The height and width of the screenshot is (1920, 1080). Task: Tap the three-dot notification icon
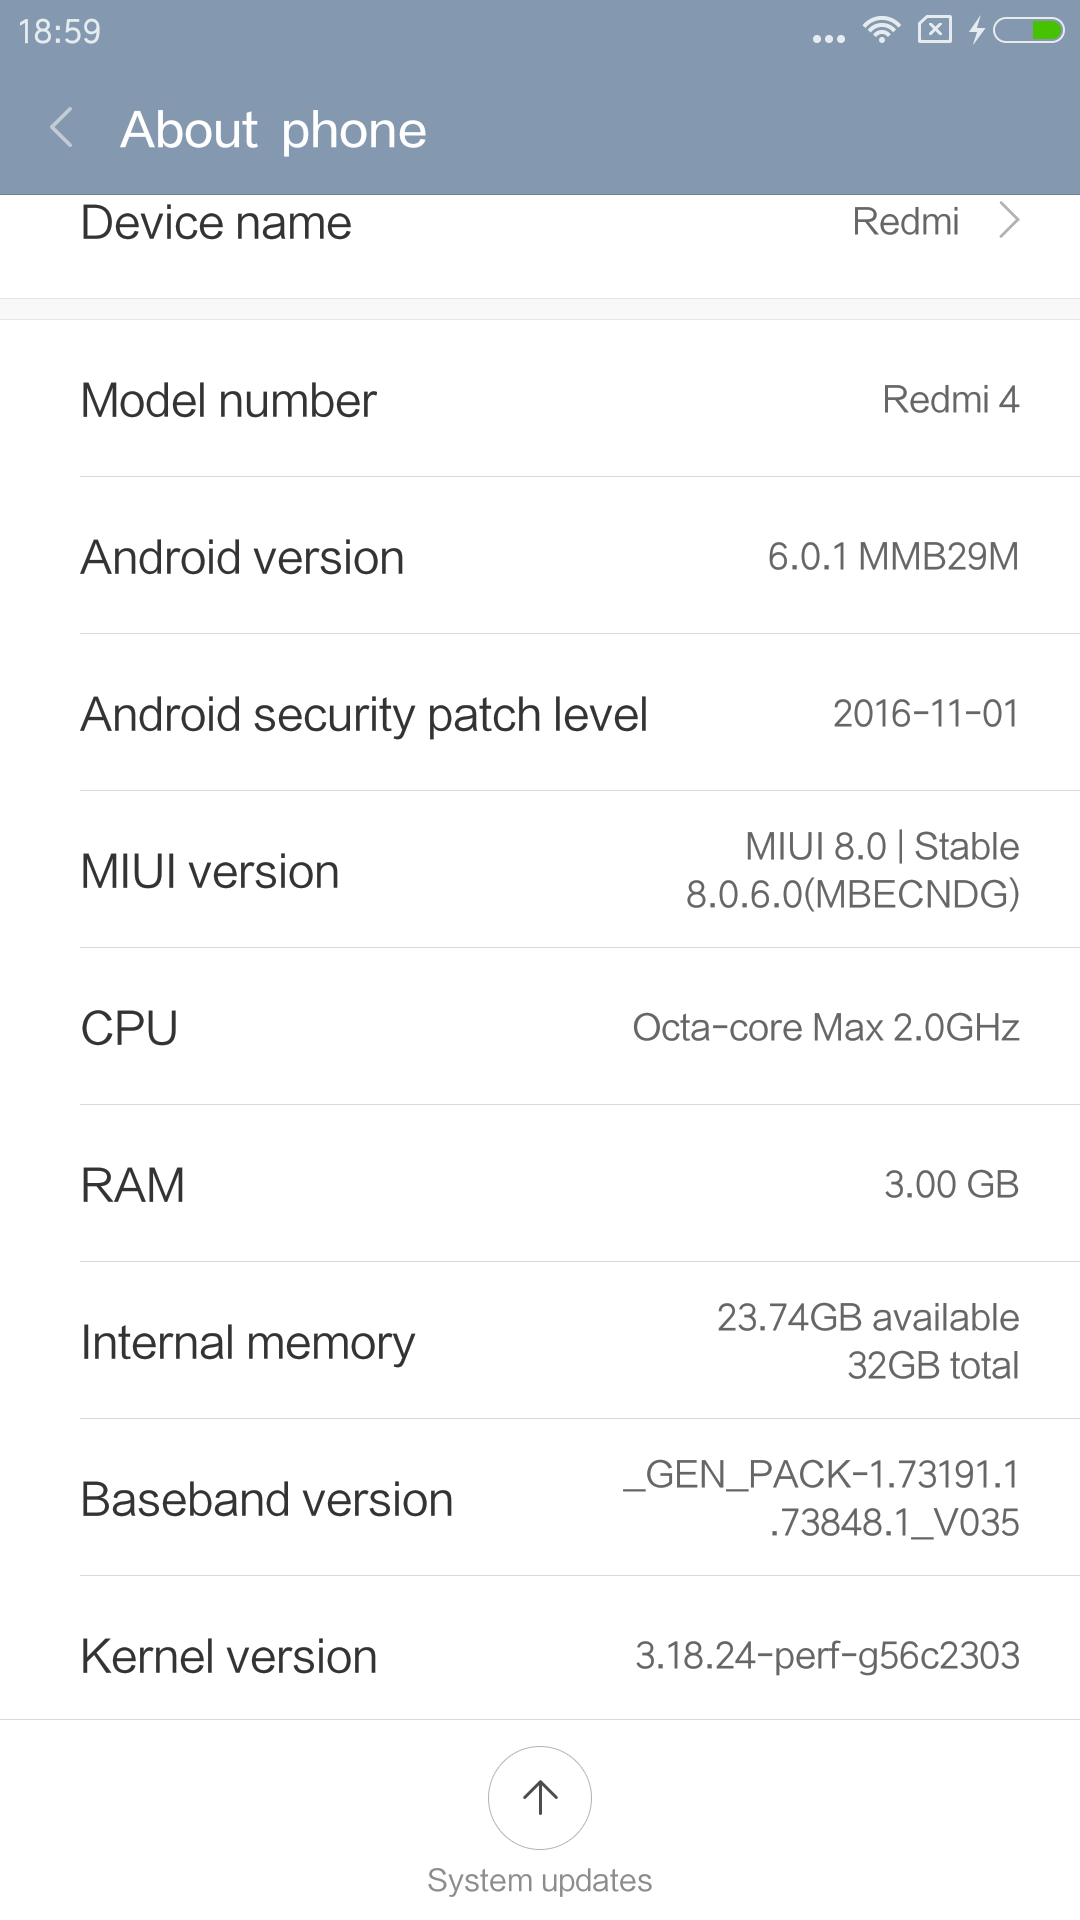pos(828,39)
